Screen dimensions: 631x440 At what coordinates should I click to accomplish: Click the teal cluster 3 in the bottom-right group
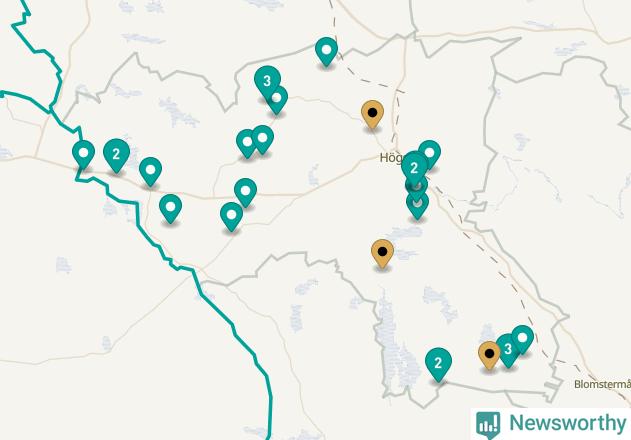pos(508,350)
